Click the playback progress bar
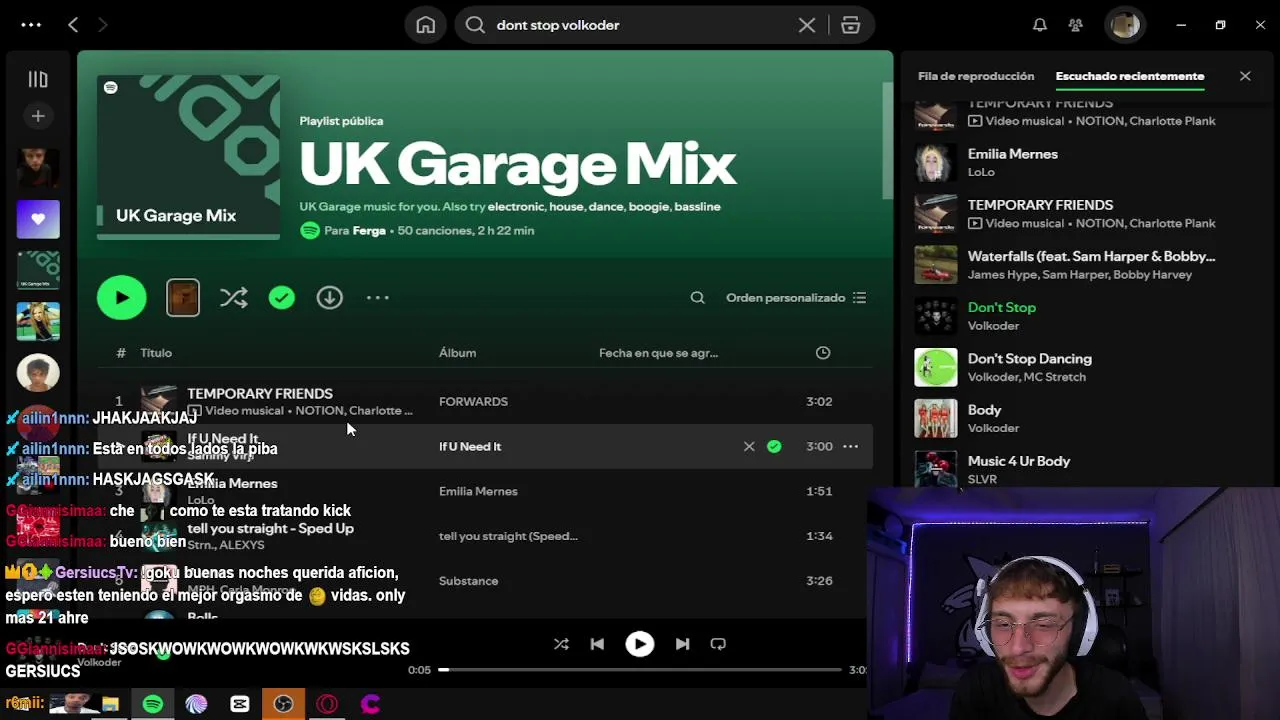Image resolution: width=1280 pixels, height=720 pixels. pos(640,670)
